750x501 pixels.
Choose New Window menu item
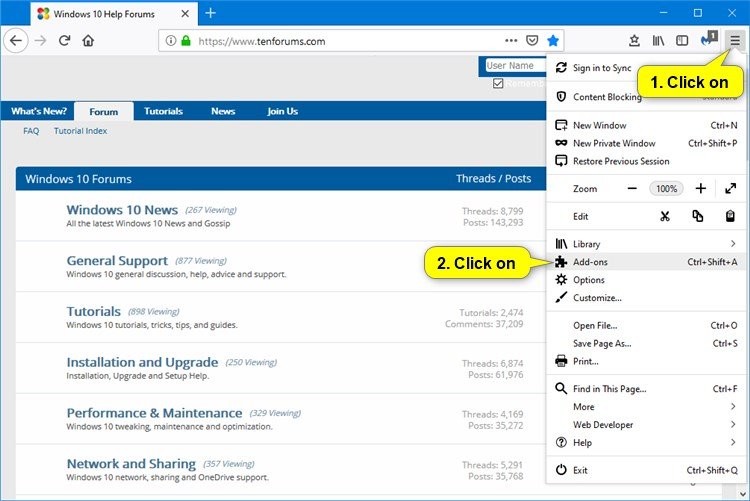647,125
